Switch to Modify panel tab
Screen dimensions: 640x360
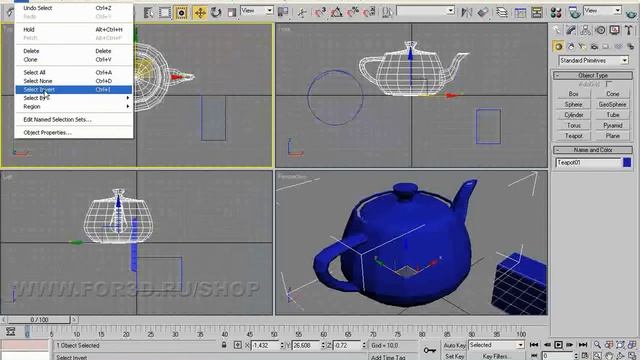pos(571,30)
